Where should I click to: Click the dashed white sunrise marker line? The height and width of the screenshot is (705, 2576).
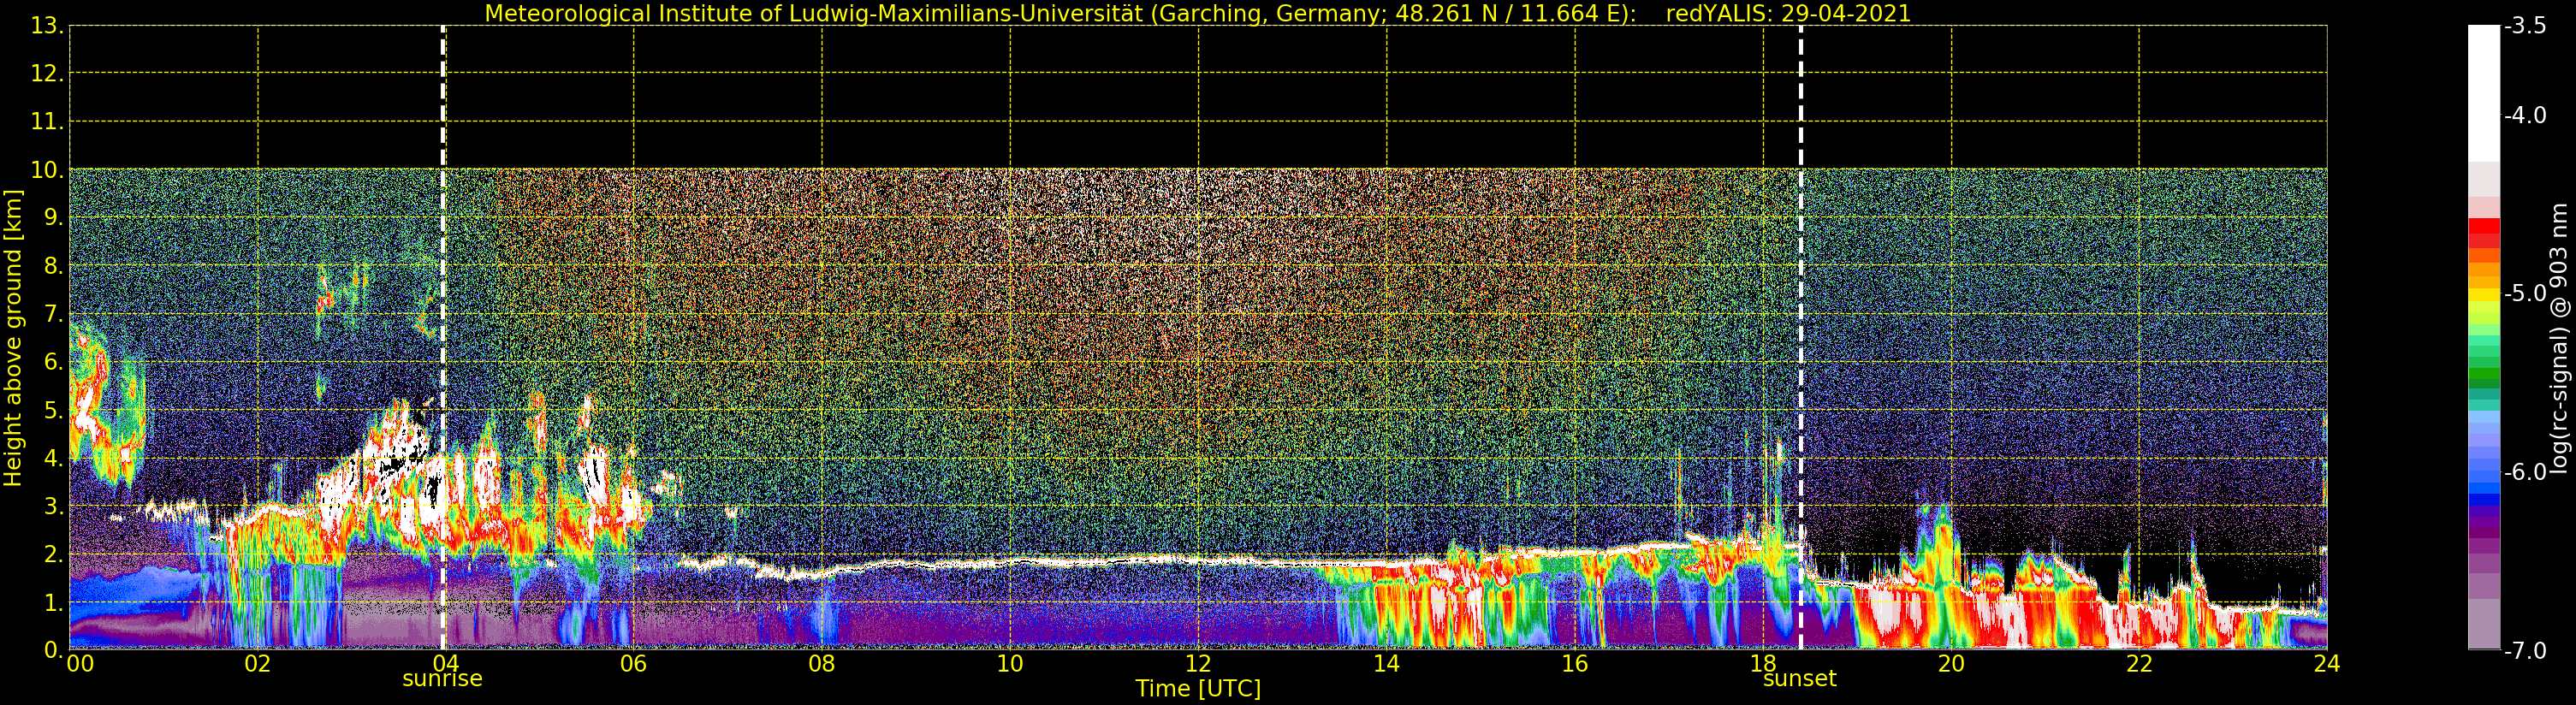pos(443,338)
